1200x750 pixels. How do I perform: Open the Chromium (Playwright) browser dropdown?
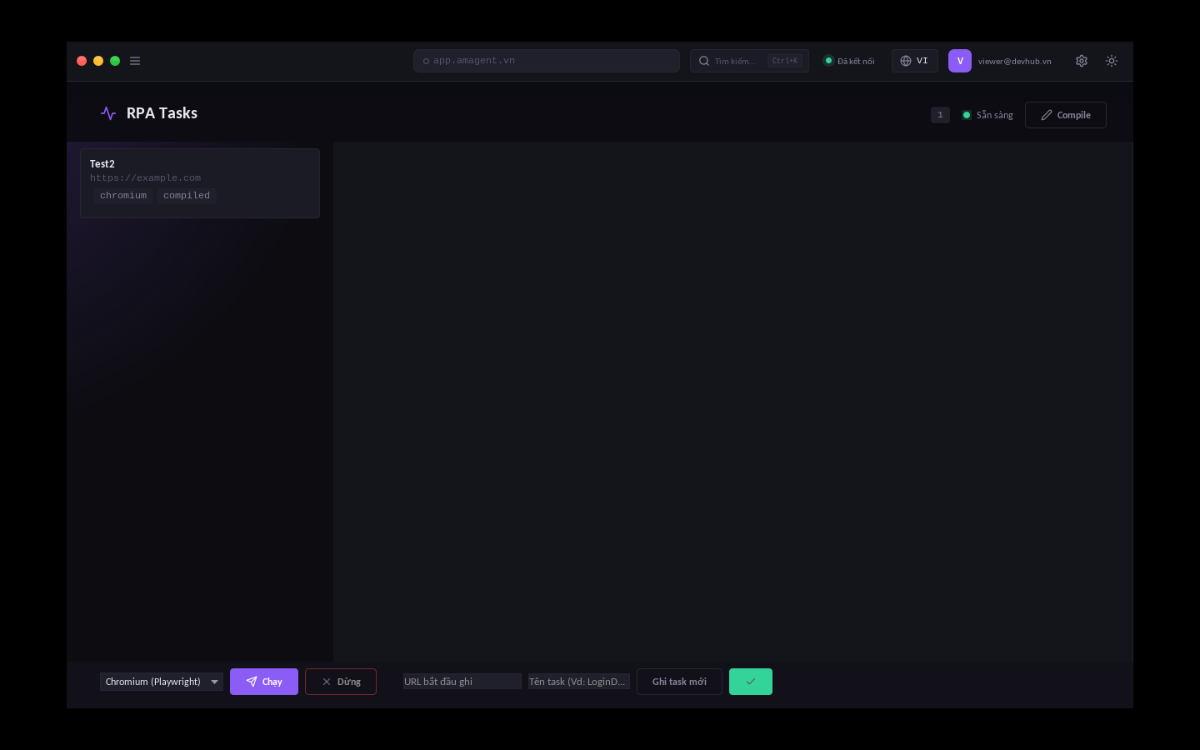161,682
